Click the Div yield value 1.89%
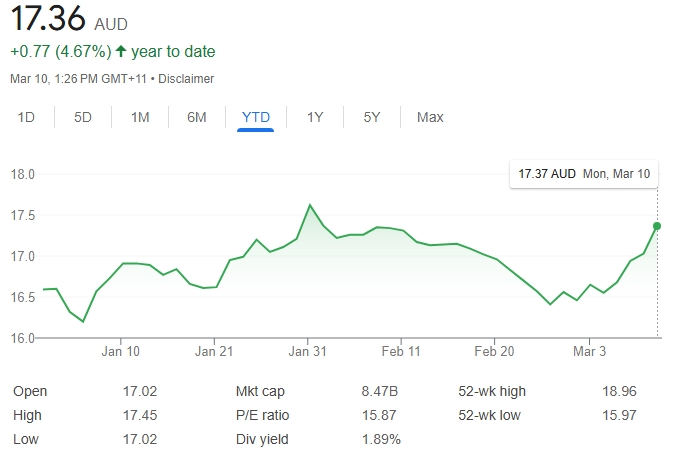Viewport: 679px width, 452px height. coord(381,439)
